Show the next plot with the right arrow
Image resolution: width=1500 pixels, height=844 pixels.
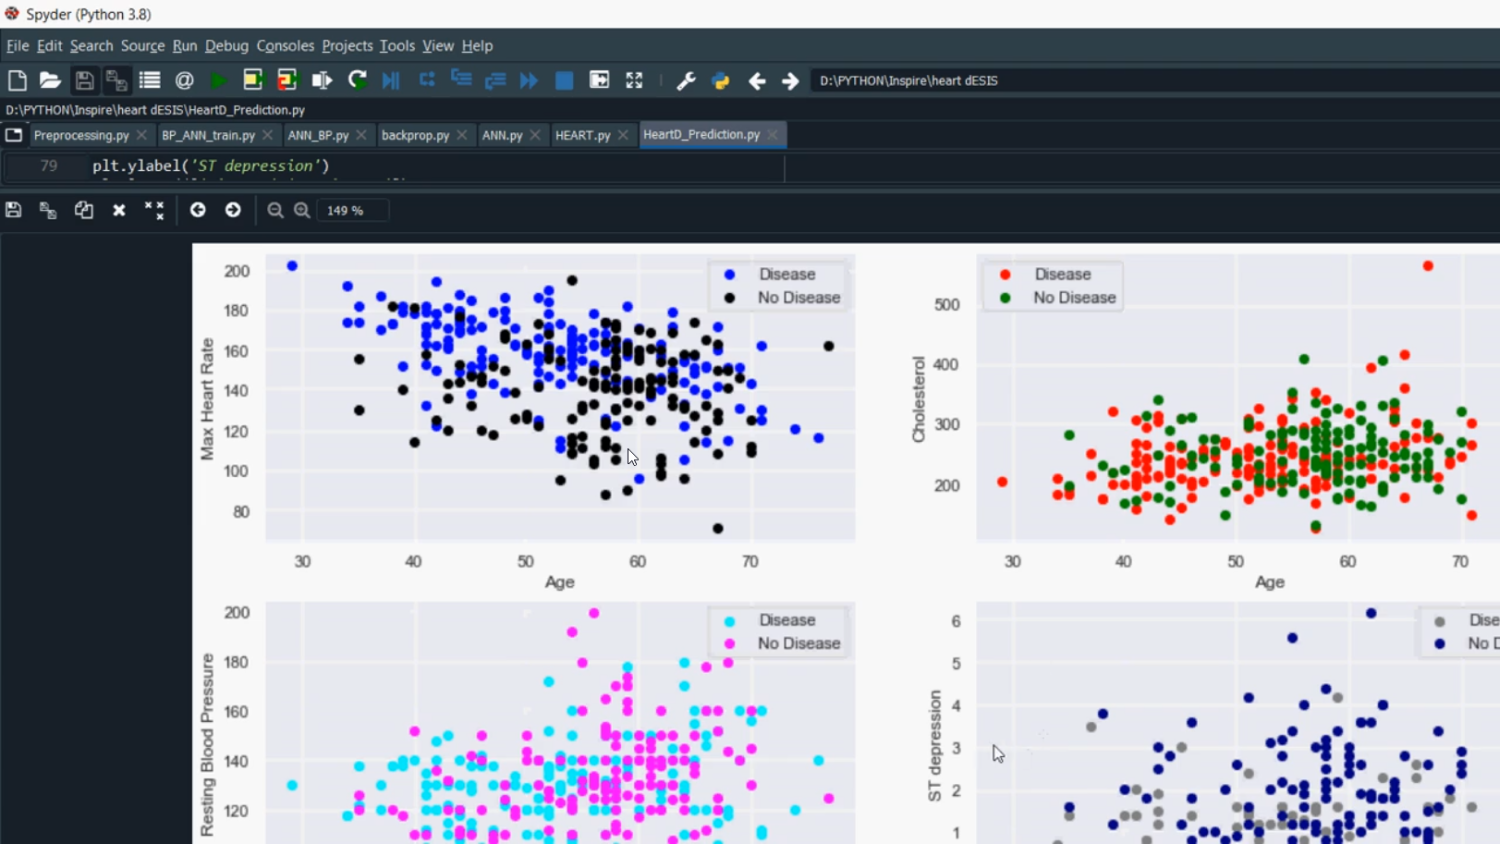click(233, 210)
